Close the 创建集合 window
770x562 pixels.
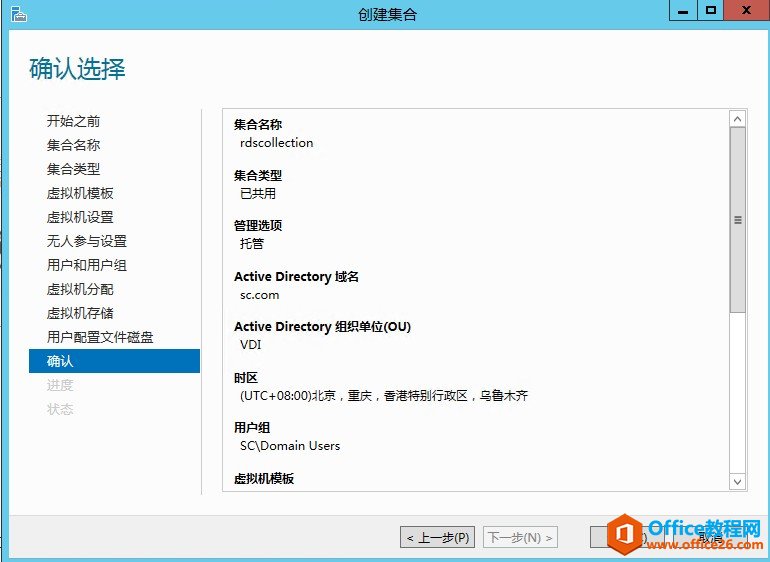click(746, 10)
